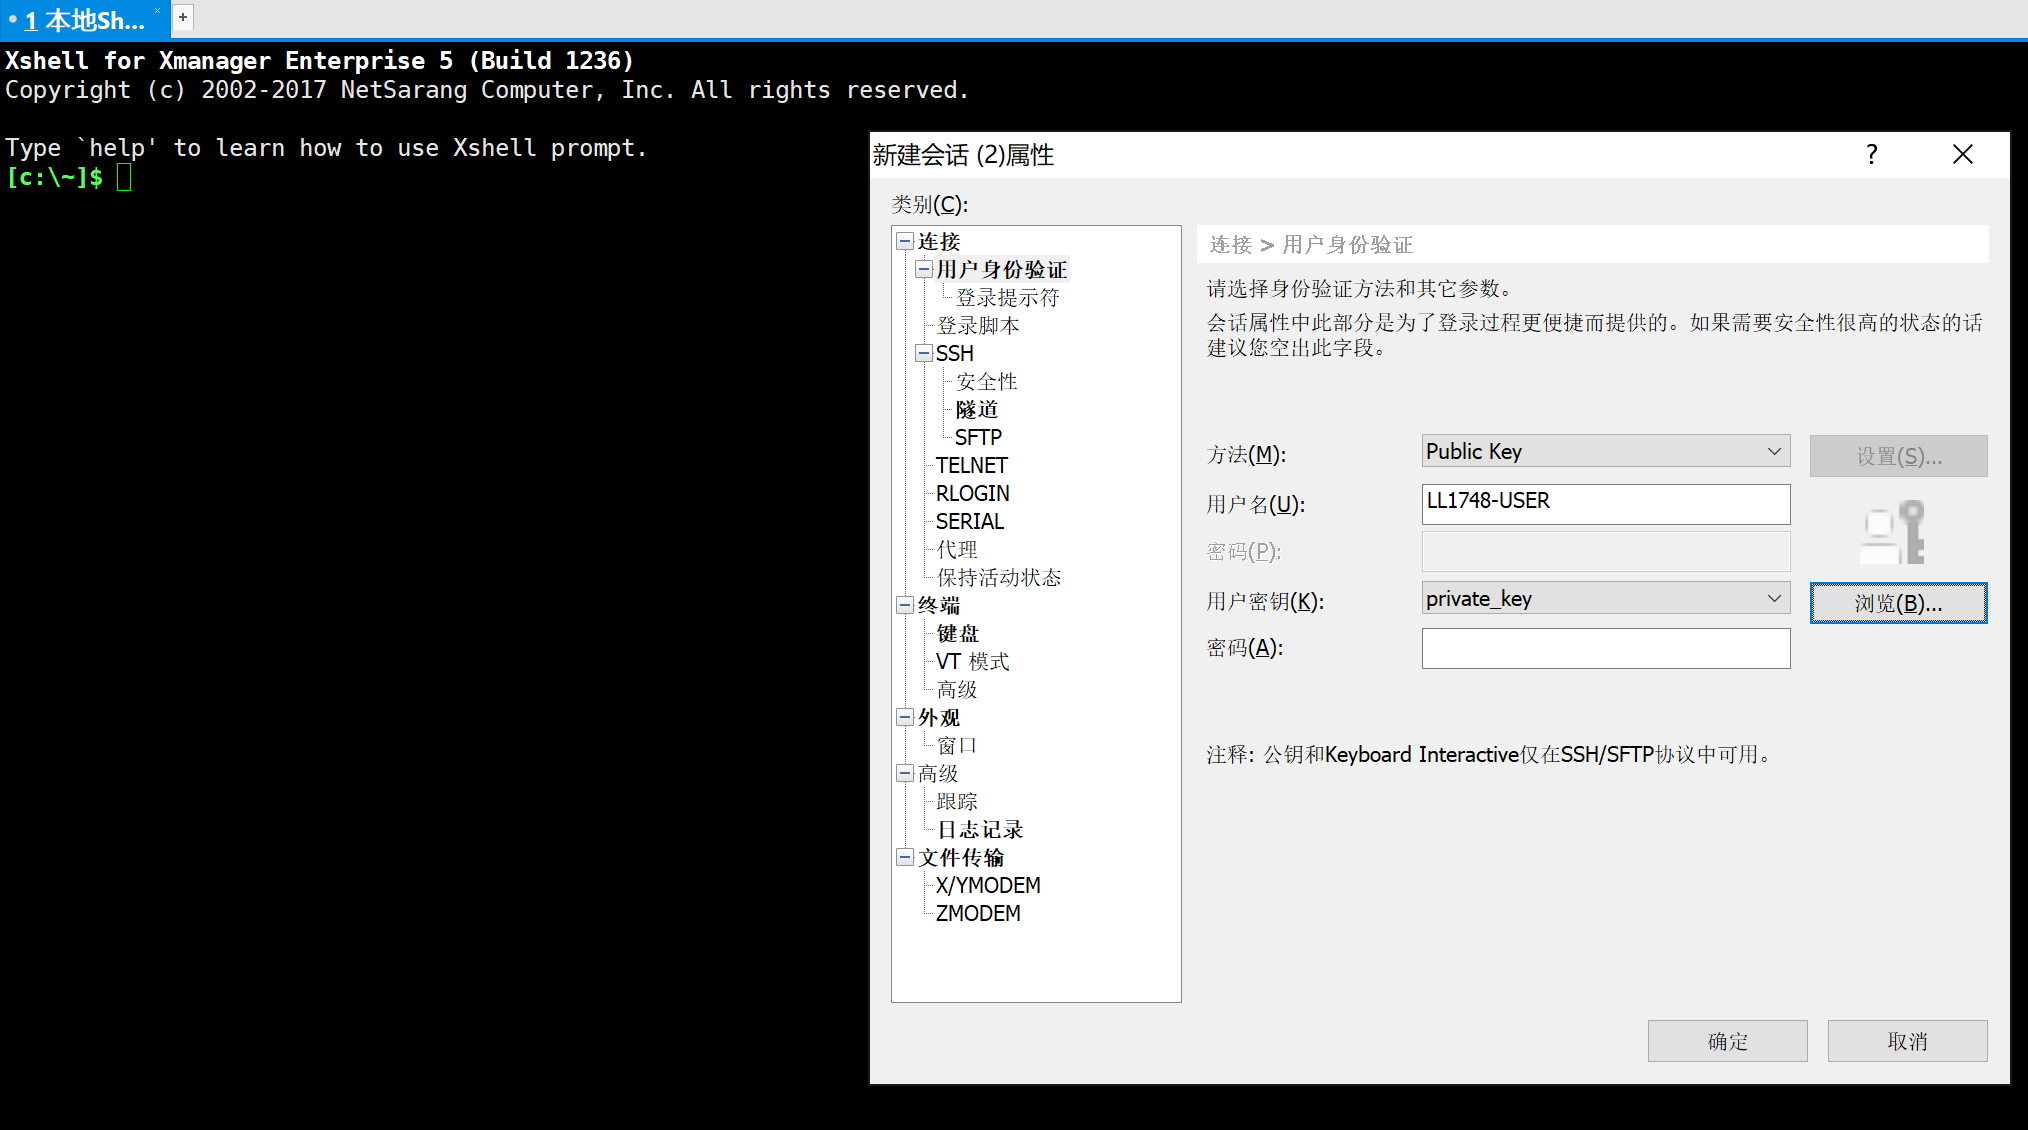The height and width of the screenshot is (1130, 2028).
Task: Click the 确定 confirm button
Action: tap(1727, 1040)
